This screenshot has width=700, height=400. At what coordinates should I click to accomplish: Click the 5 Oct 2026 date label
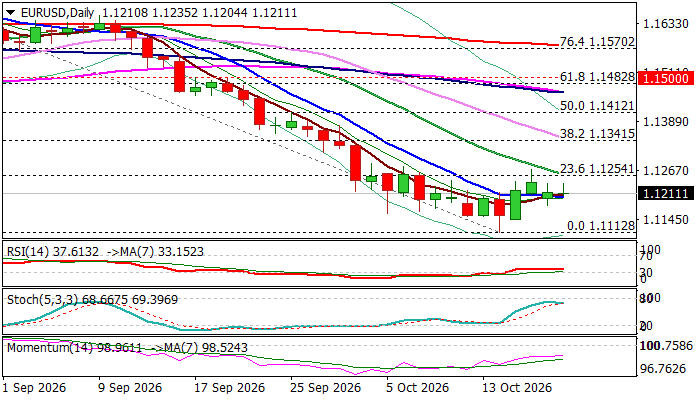(417, 388)
